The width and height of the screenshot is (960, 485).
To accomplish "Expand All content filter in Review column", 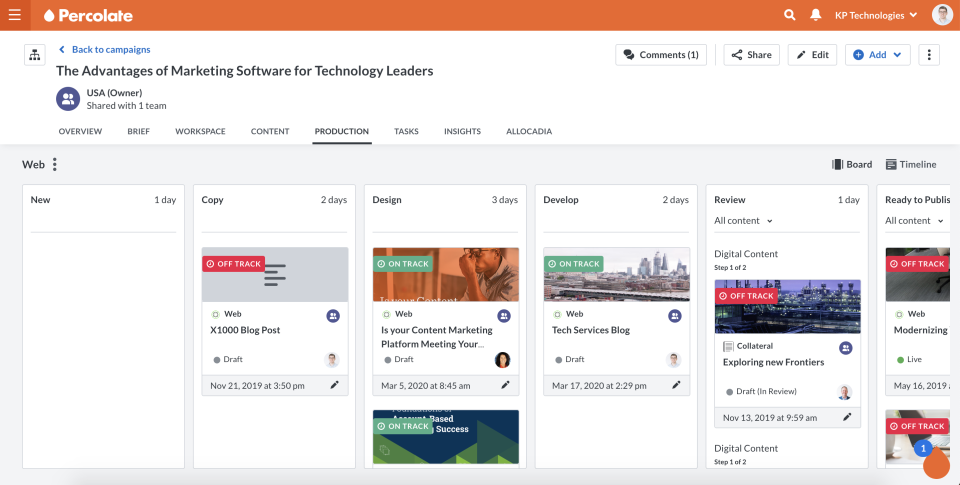I will [743, 221].
